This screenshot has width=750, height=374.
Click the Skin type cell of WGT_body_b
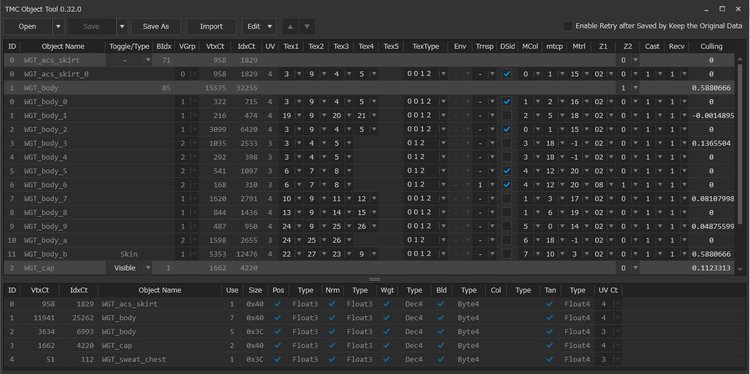[x=129, y=254]
